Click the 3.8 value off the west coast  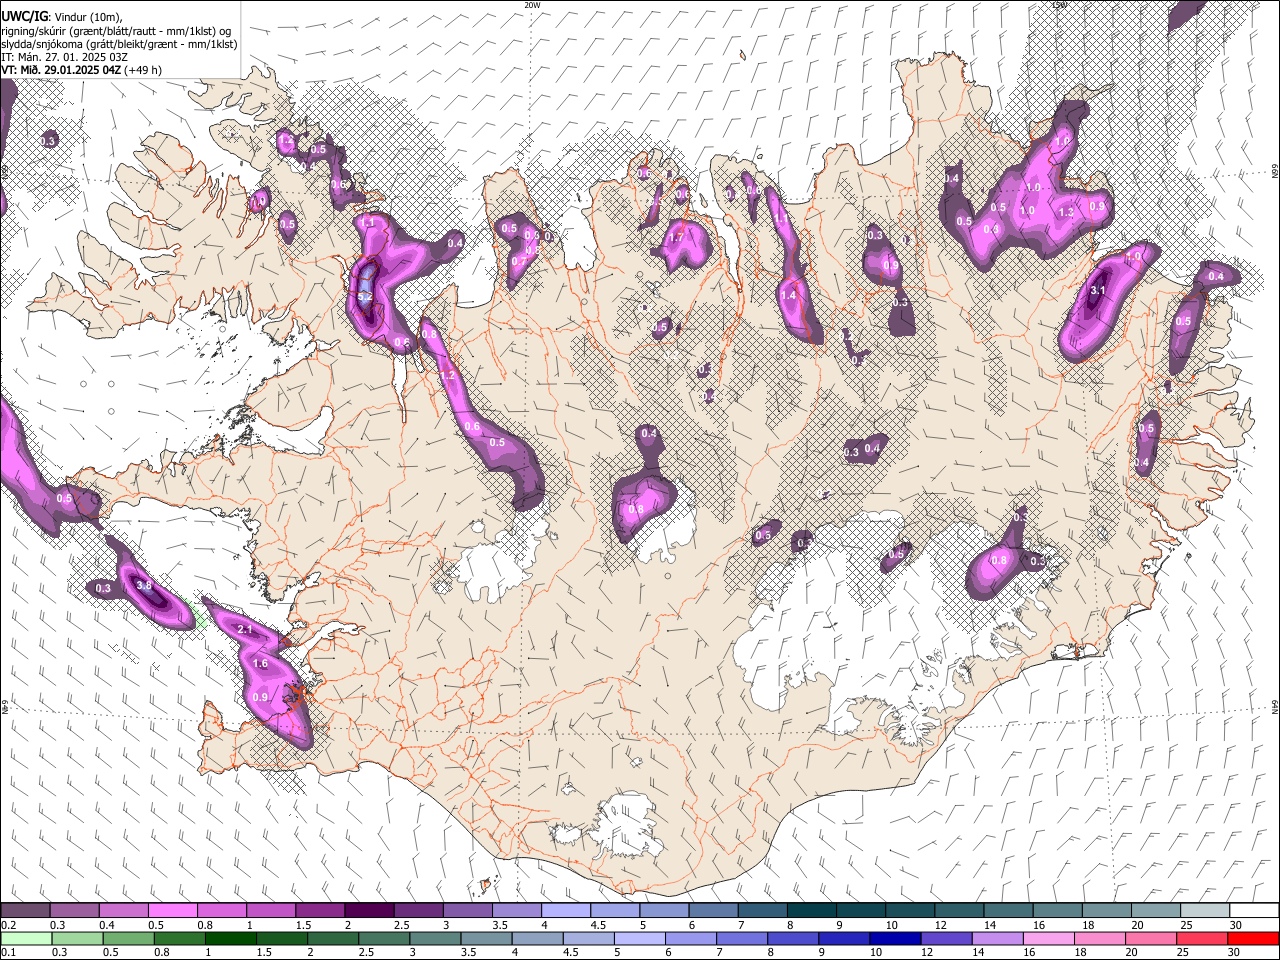pyautogui.click(x=143, y=586)
